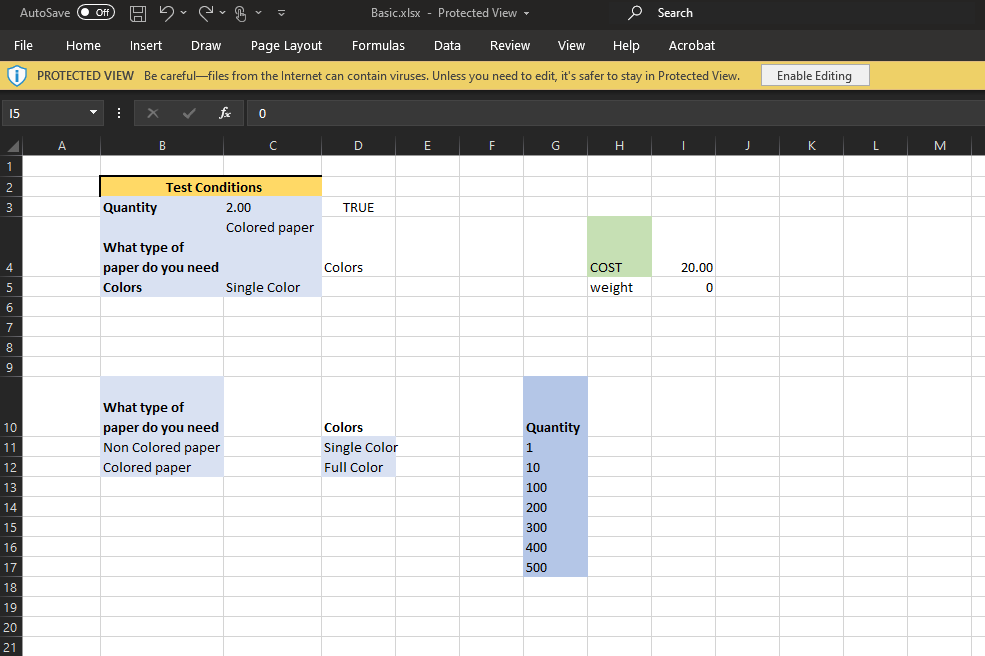This screenshot has height=656, width=985.
Task: Click the Cancel X icon in the formula bar
Action: (x=153, y=113)
